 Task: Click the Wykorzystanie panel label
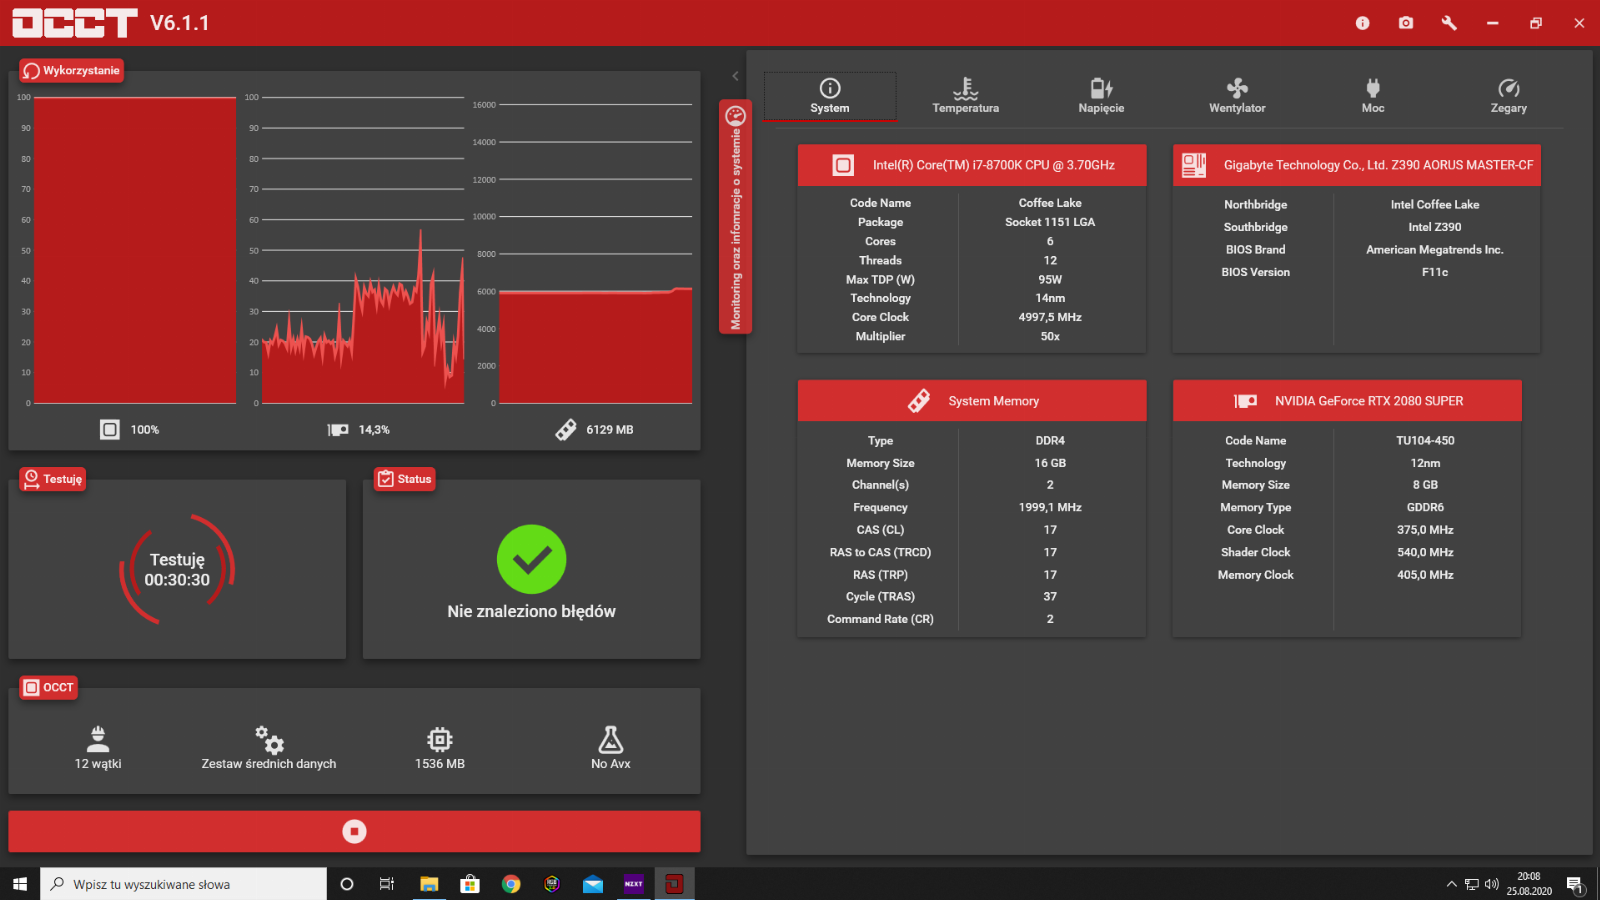[72, 71]
